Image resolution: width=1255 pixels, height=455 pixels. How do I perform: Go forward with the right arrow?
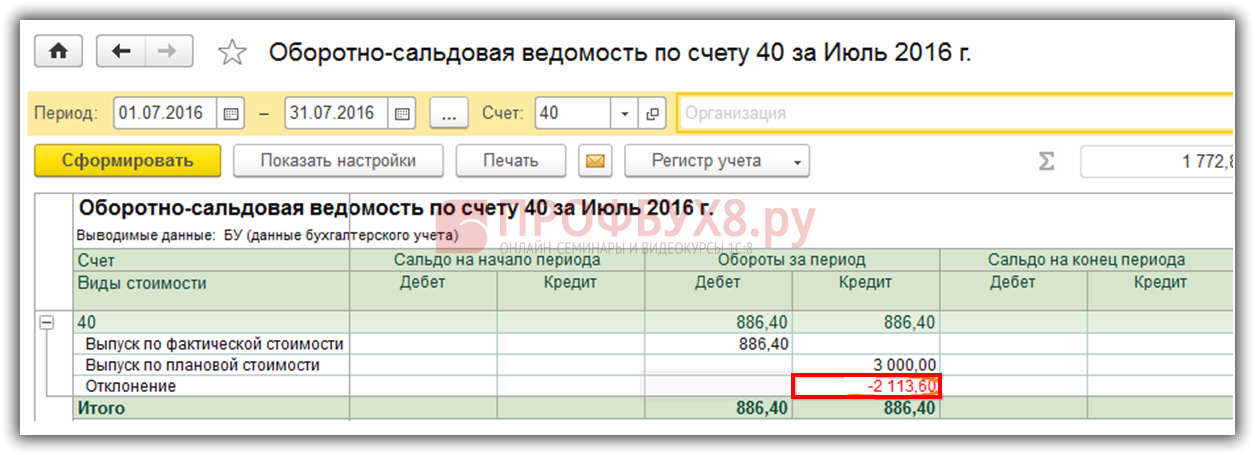(x=166, y=52)
